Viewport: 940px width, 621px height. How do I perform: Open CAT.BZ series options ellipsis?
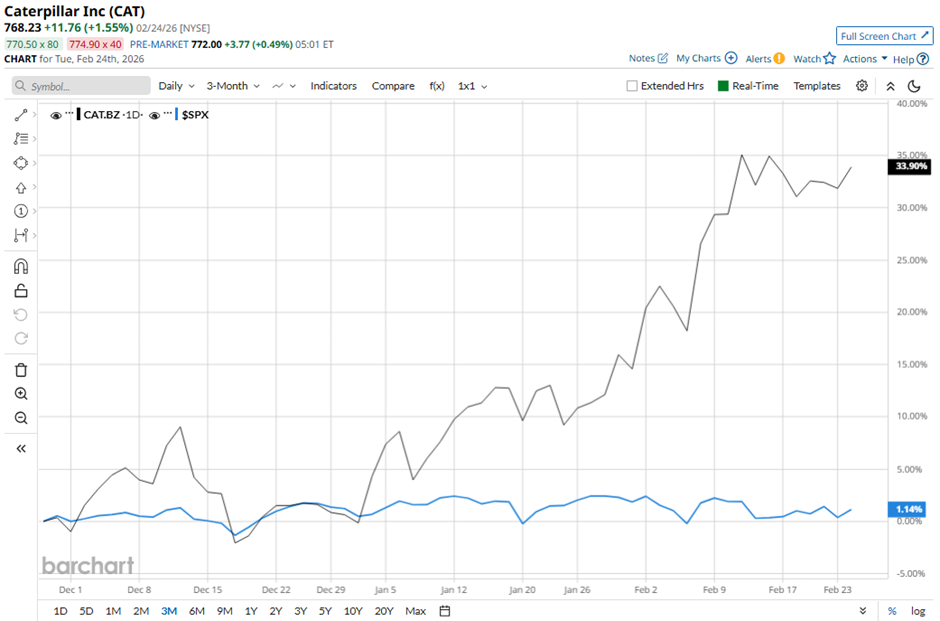[69, 113]
